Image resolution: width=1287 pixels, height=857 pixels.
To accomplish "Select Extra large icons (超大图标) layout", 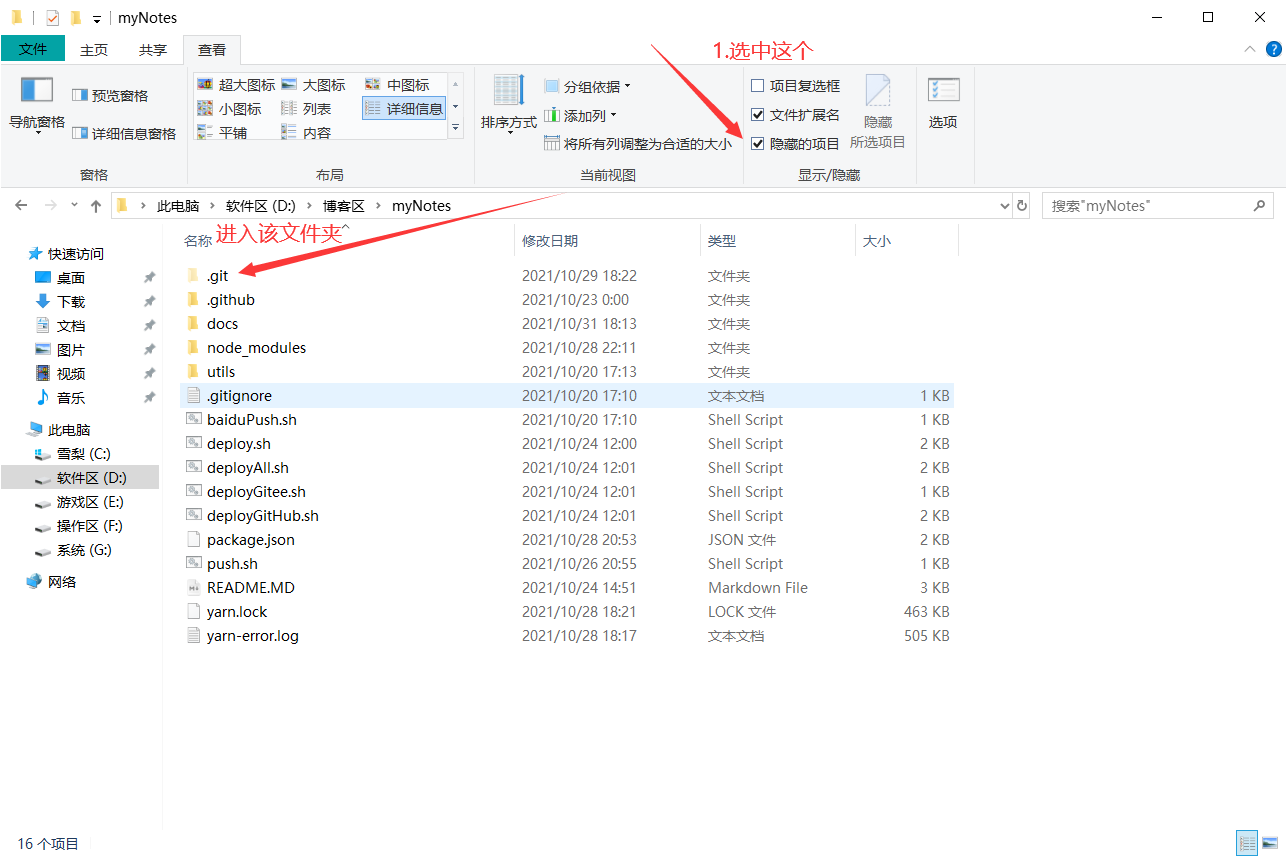I will click(236, 85).
